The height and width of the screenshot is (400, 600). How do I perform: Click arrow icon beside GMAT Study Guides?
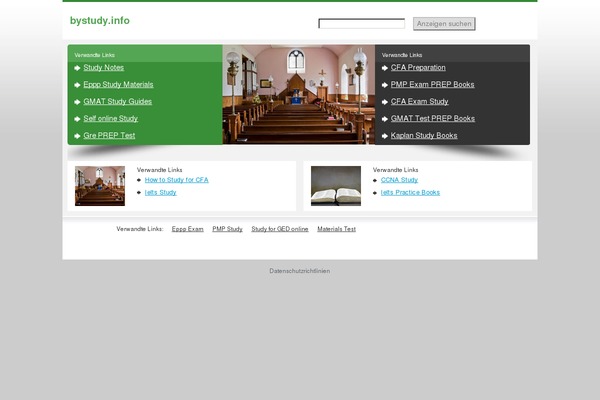pos(77,102)
